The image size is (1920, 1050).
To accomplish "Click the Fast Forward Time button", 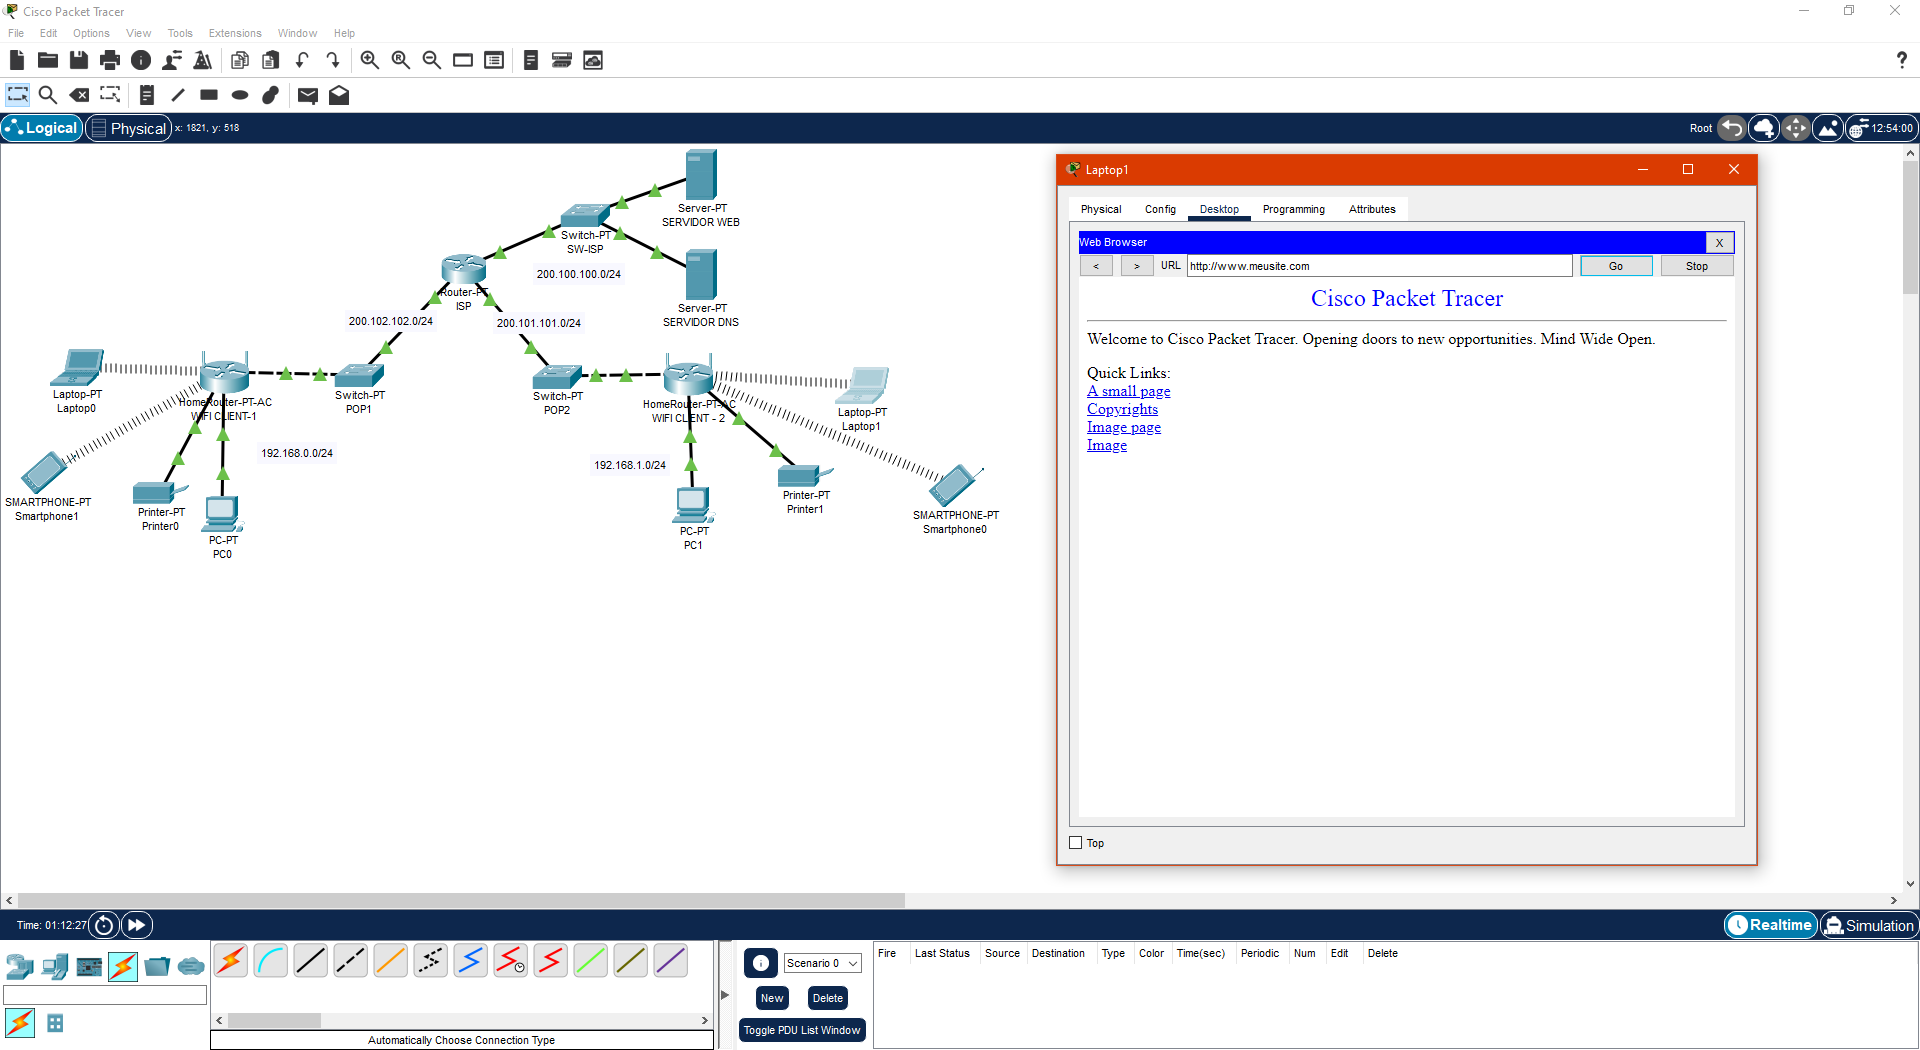I will coord(137,925).
